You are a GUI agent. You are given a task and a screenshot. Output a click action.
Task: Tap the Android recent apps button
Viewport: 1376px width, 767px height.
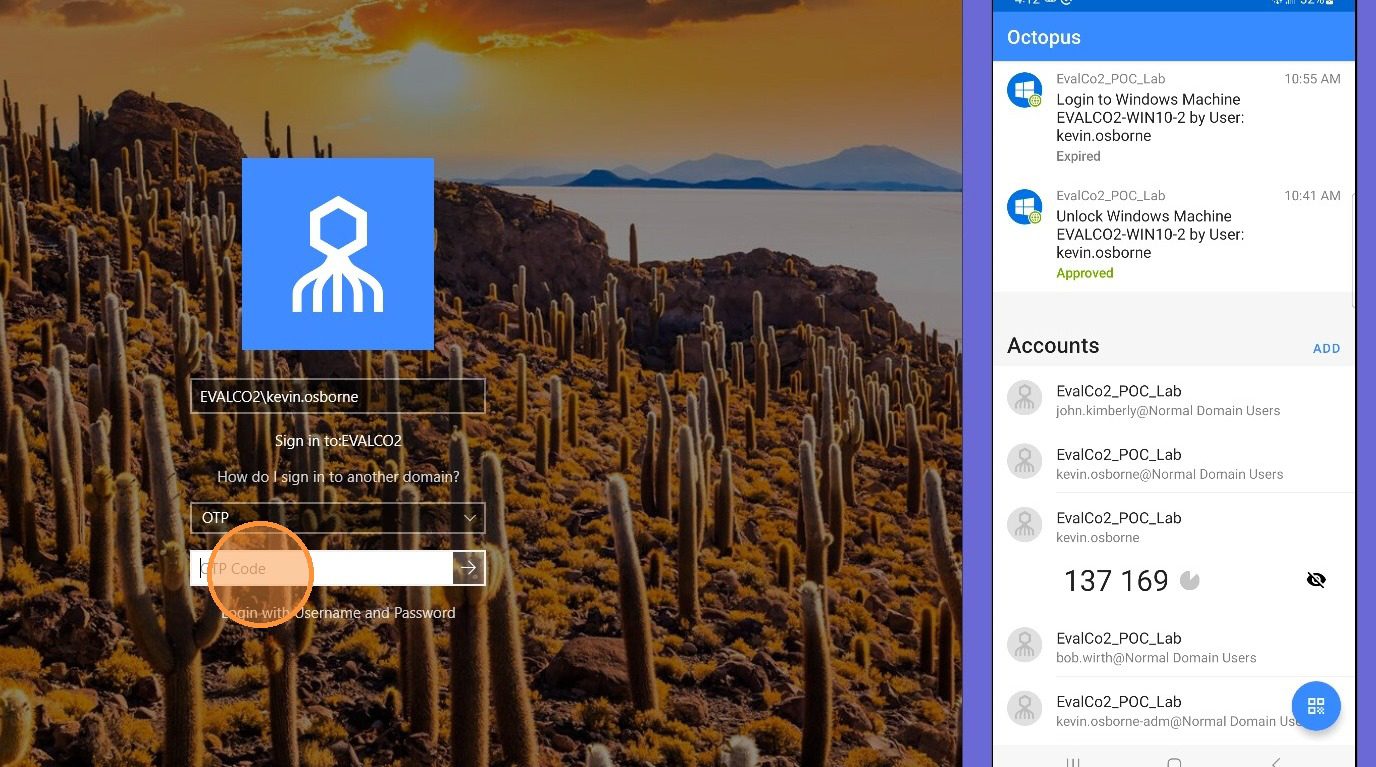click(1073, 762)
